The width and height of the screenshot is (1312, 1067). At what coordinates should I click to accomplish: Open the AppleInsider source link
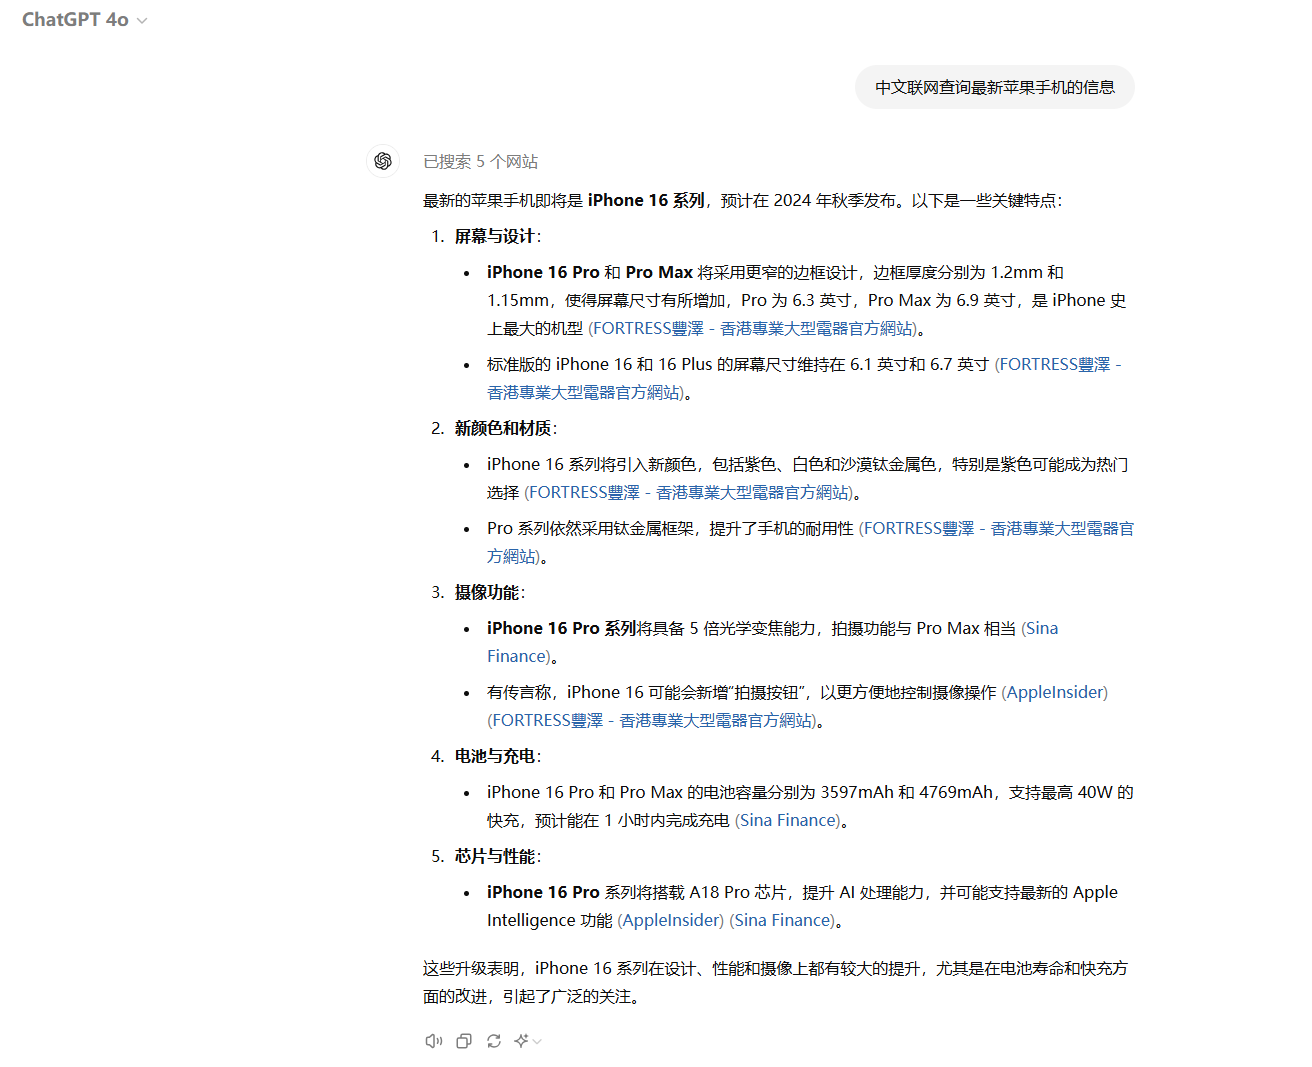tap(1054, 691)
